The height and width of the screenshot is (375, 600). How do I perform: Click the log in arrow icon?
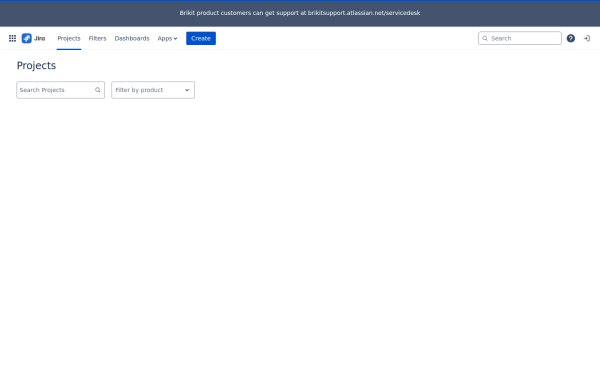tap(587, 38)
